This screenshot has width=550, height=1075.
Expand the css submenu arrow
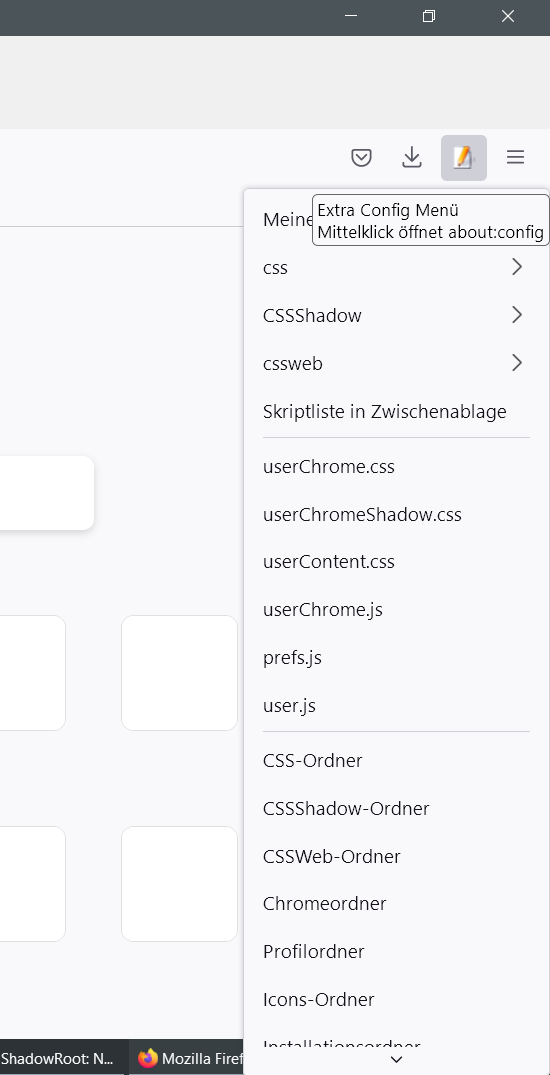coord(517,267)
